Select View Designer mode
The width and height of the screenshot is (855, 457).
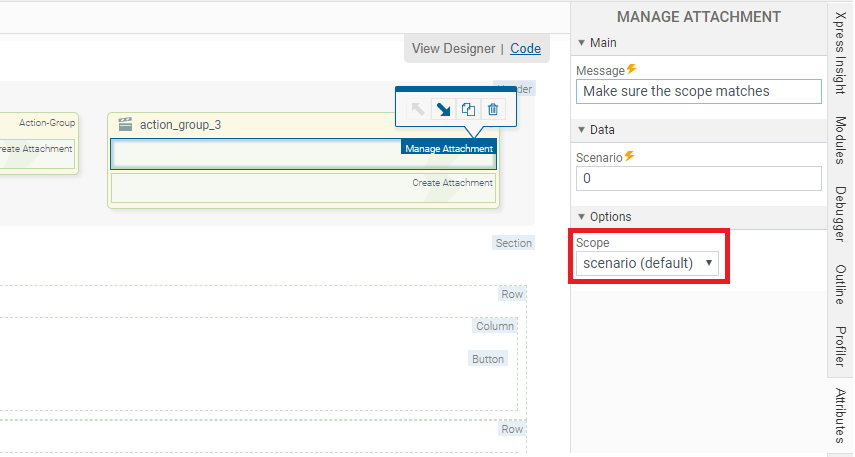click(453, 48)
